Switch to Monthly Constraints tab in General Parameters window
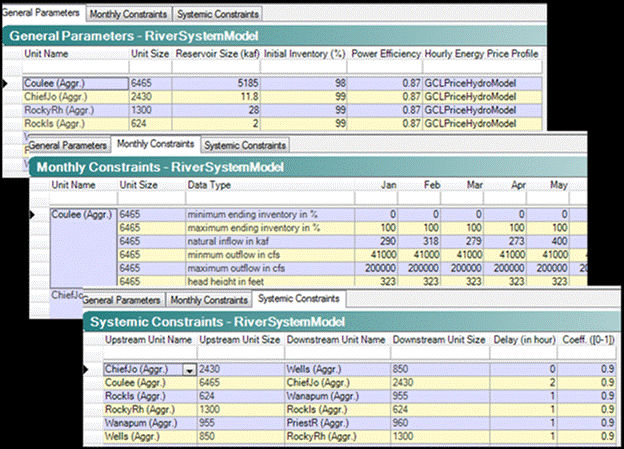This screenshot has height=449, width=624. pos(128,14)
